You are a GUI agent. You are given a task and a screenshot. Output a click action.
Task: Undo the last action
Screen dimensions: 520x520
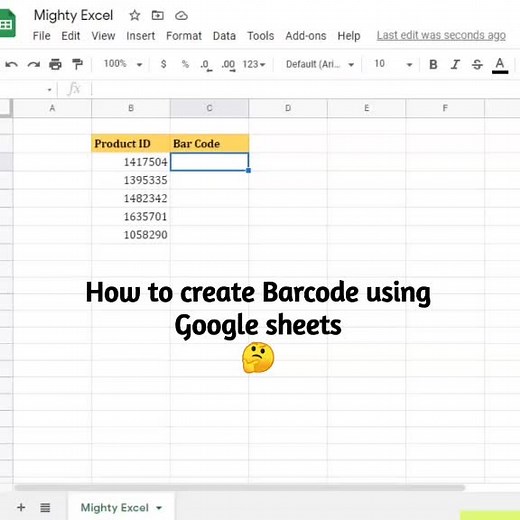(12, 64)
